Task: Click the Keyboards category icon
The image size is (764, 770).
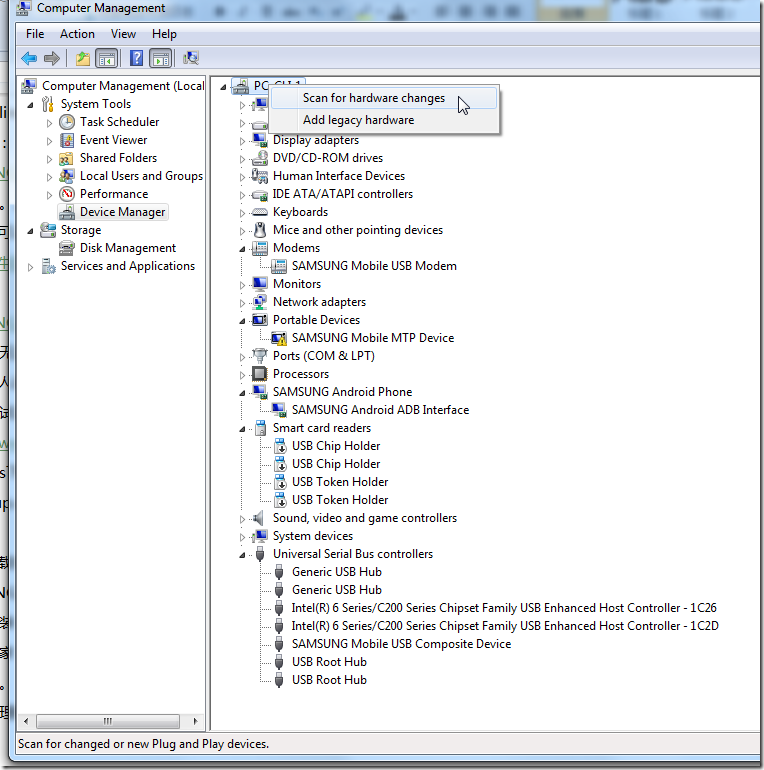Action: click(x=259, y=212)
